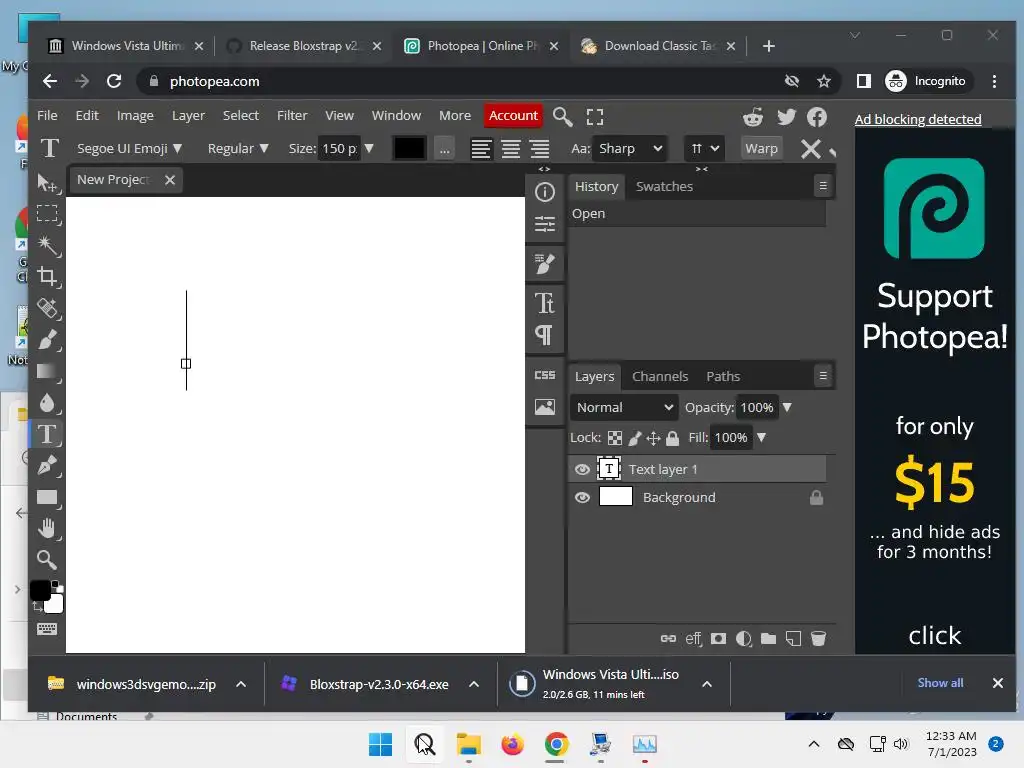Click the red Account button

coord(513,116)
